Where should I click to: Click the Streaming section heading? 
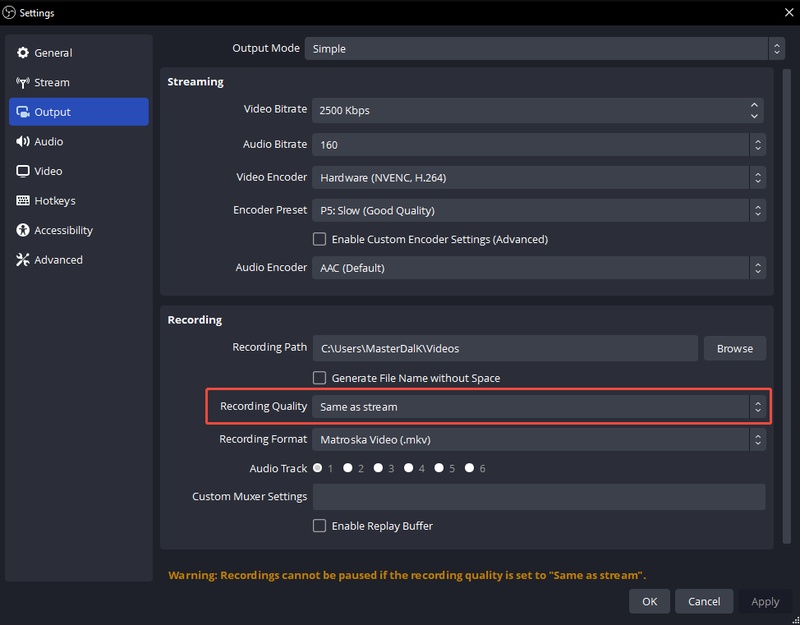click(195, 82)
